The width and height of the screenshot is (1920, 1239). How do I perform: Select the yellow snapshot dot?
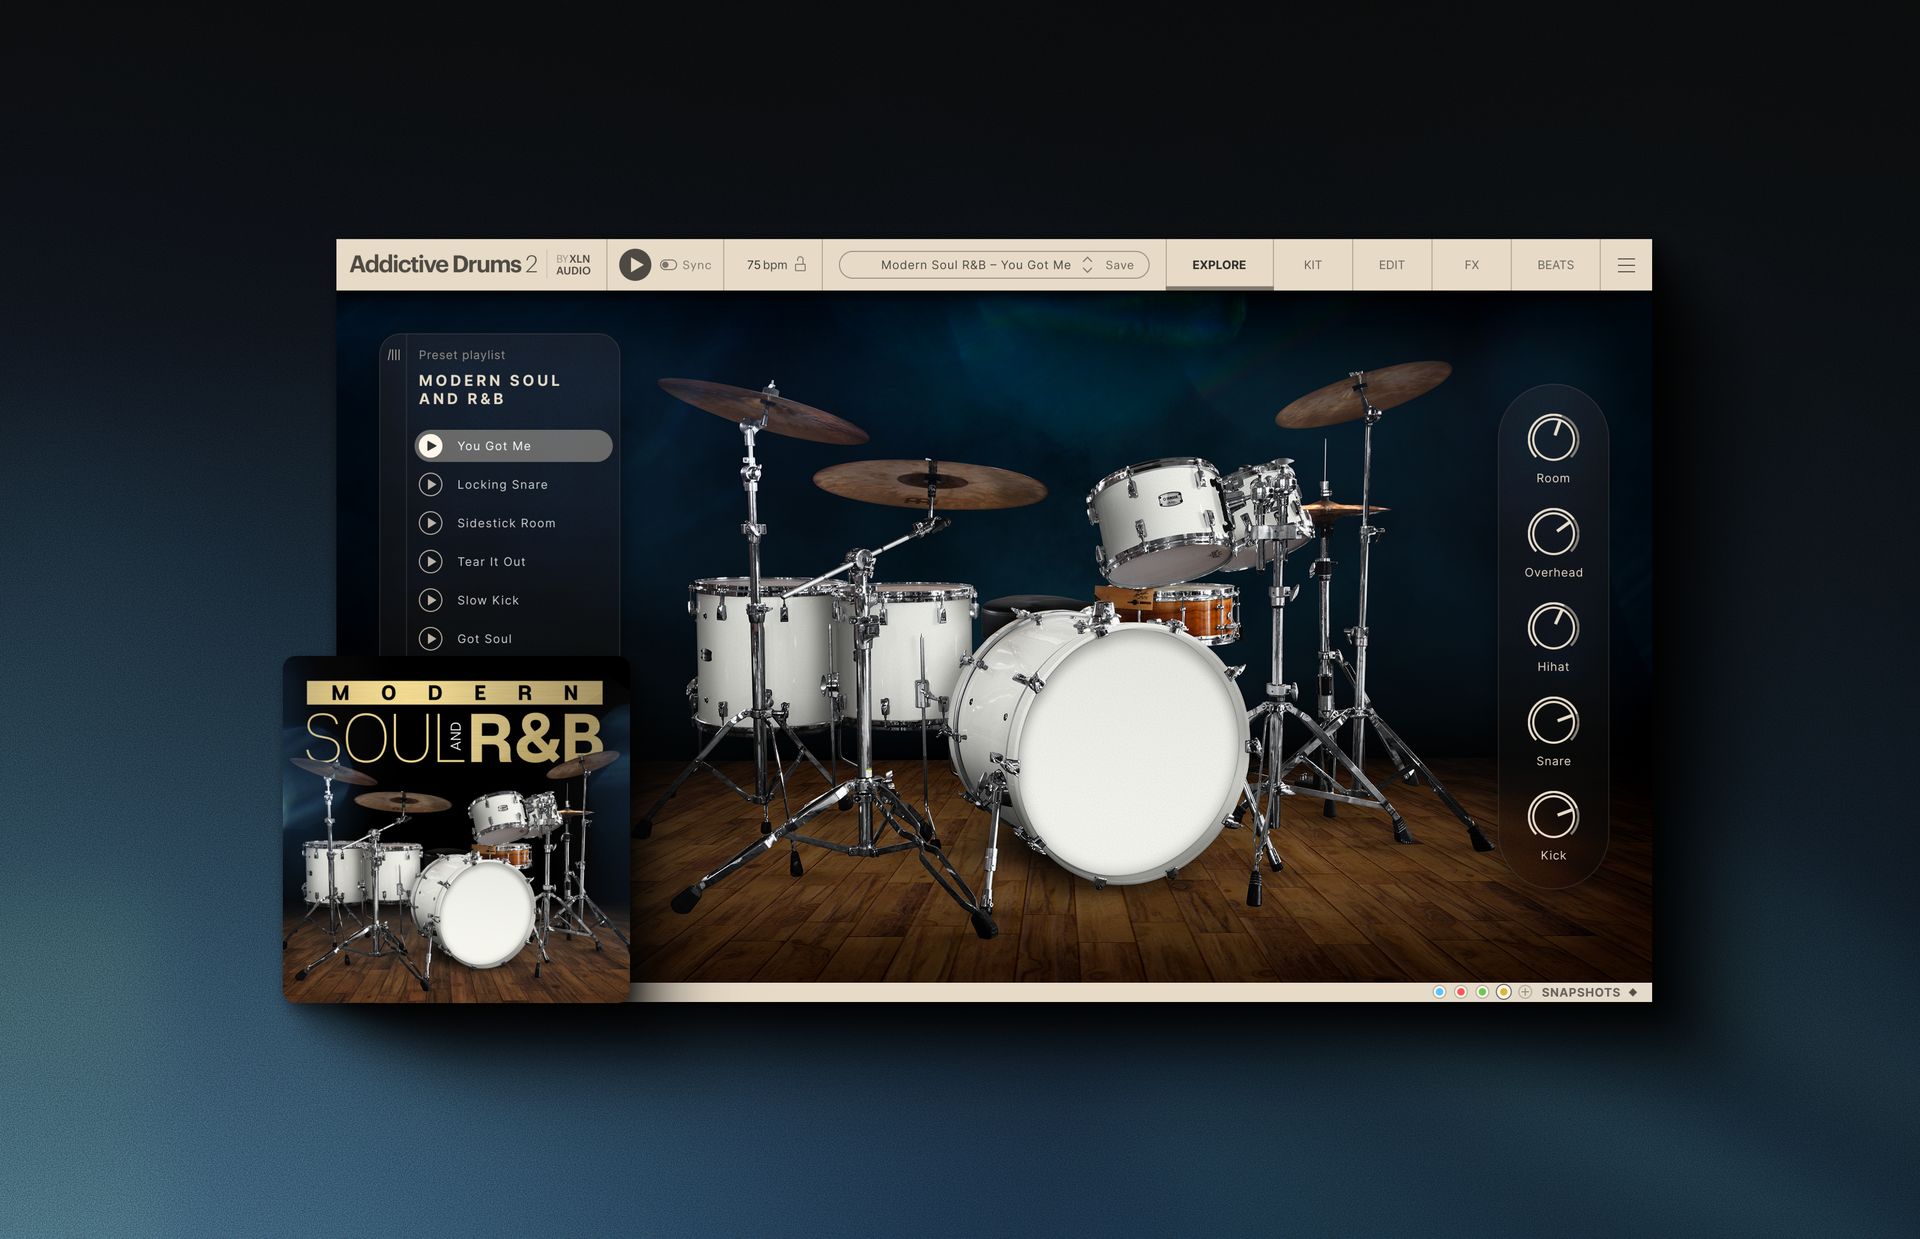[1503, 992]
